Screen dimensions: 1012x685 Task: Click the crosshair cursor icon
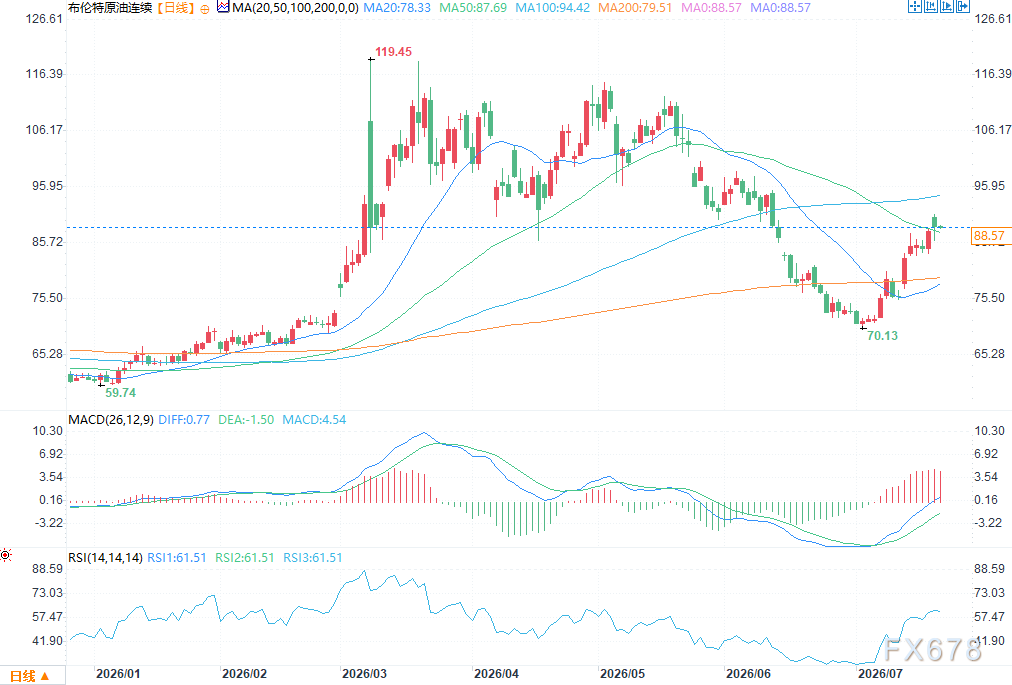click(915, 6)
